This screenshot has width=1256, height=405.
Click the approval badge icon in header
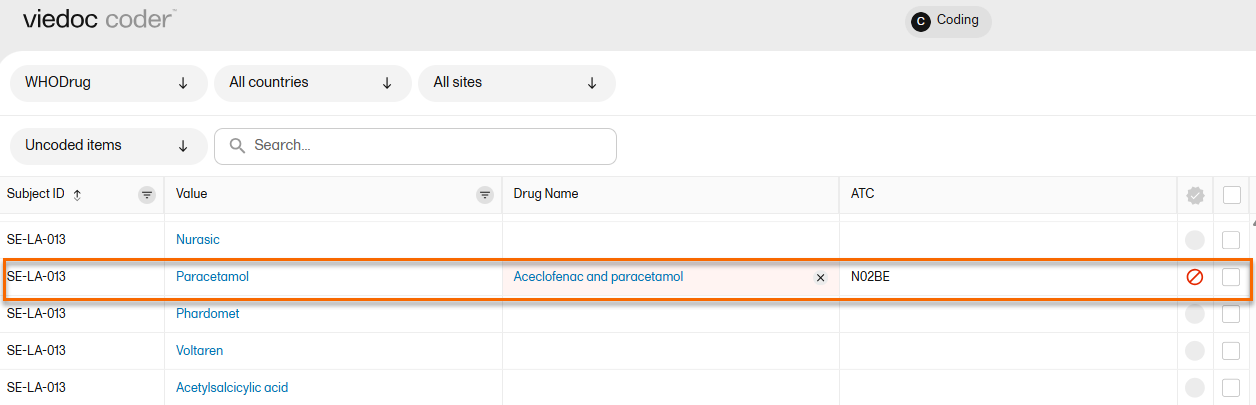(1194, 195)
